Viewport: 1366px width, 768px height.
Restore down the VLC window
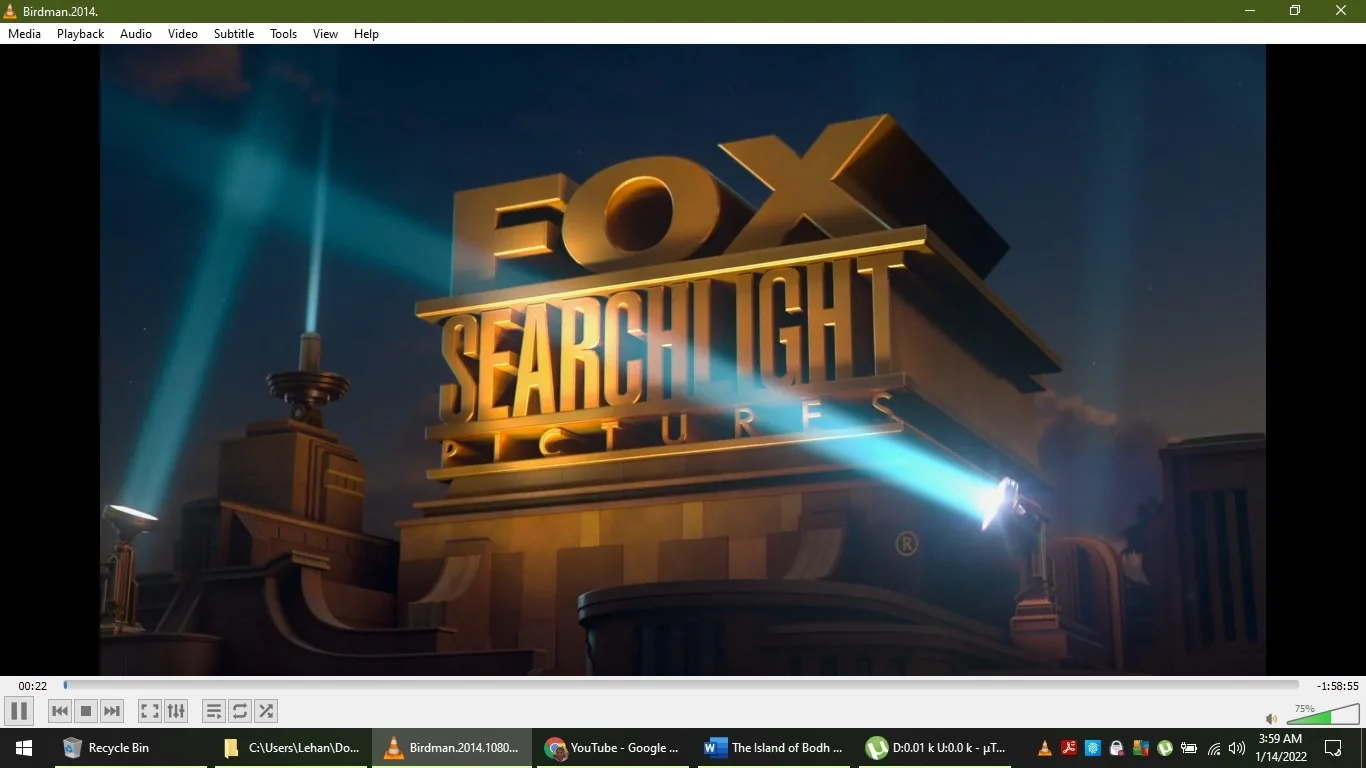pyautogui.click(x=1295, y=11)
